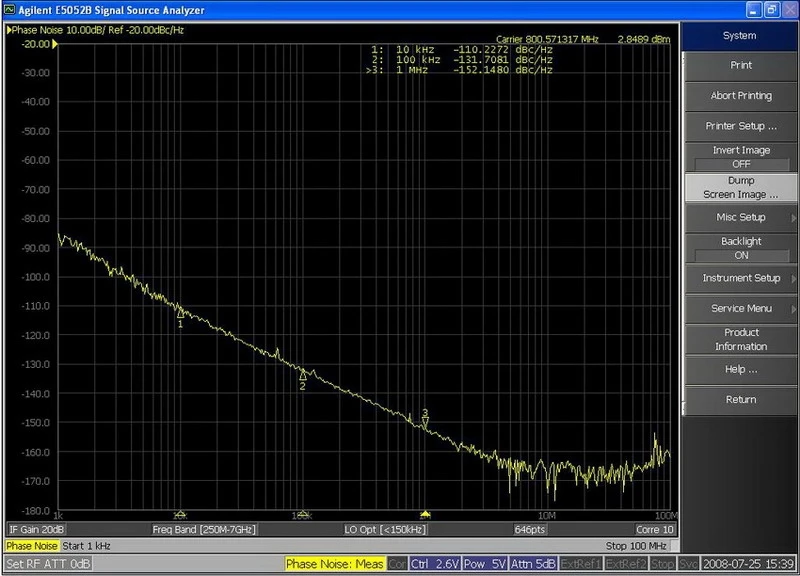Click date-time '2008-07-25 15:39'

748,564
